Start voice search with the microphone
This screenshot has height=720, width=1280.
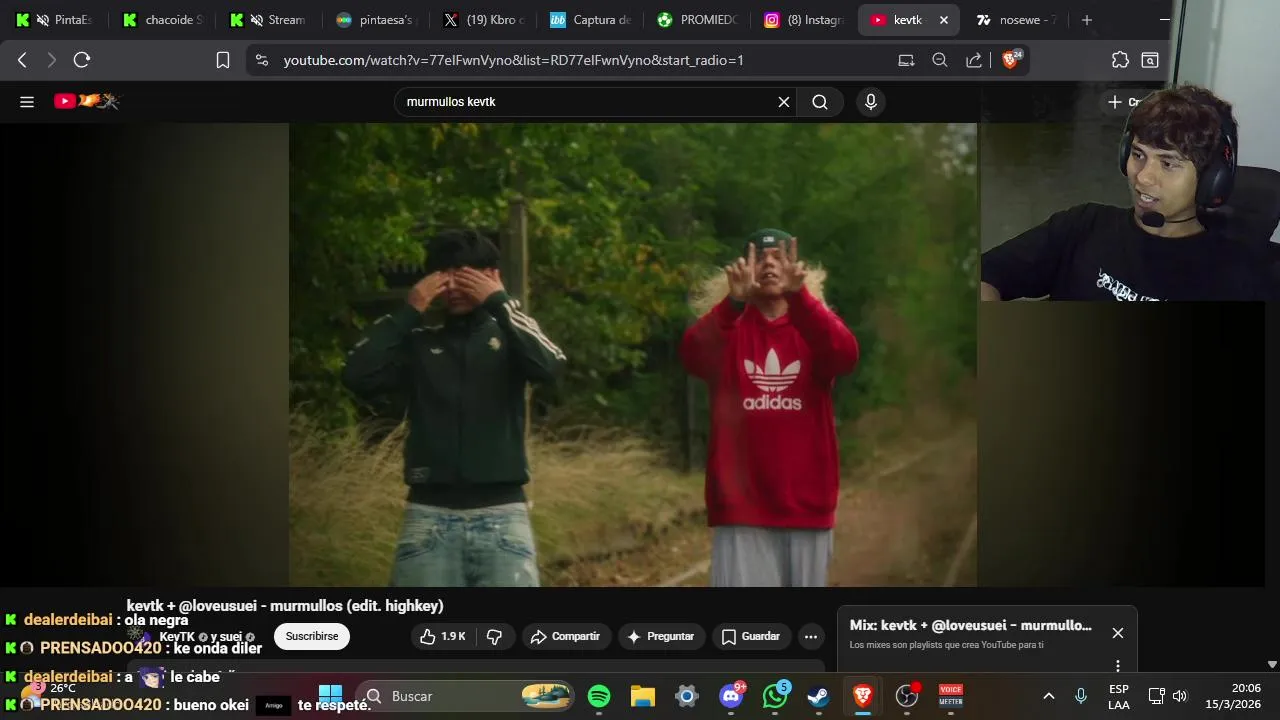871,101
